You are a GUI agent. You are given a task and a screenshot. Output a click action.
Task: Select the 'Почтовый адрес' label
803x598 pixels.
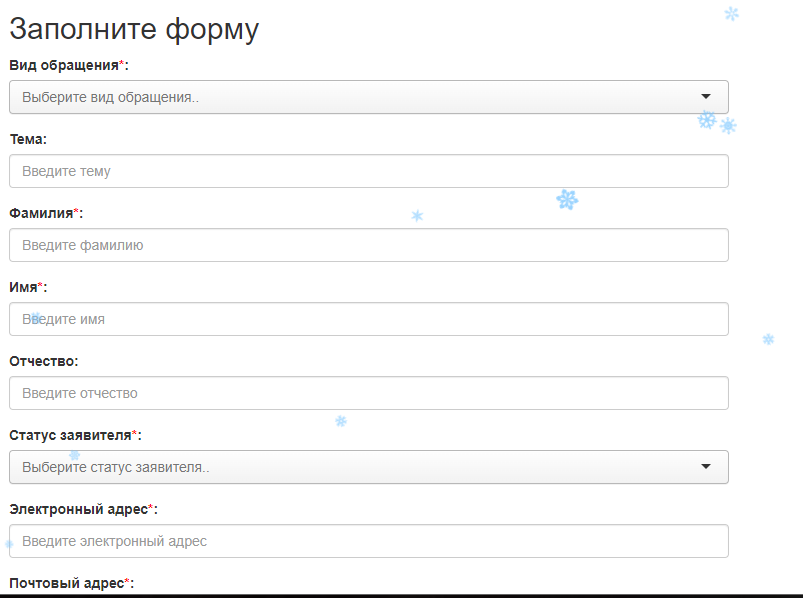click(x=67, y=583)
